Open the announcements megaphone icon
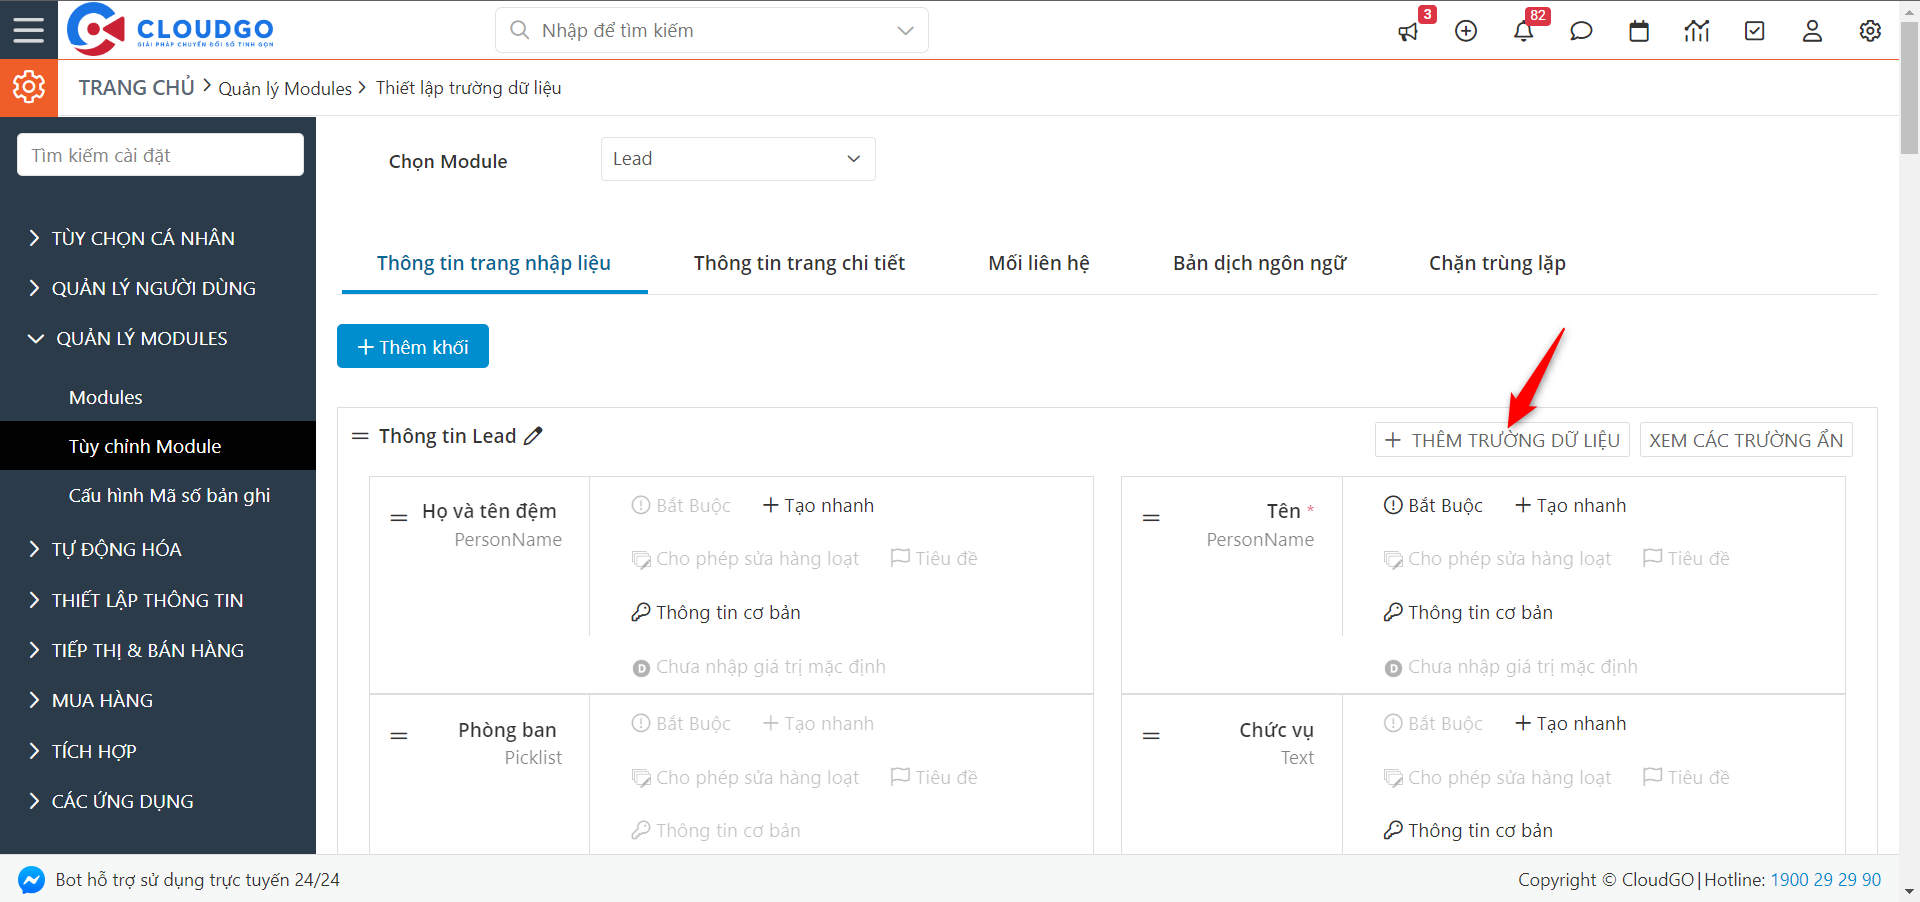1920x902 pixels. pos(1407,30)
